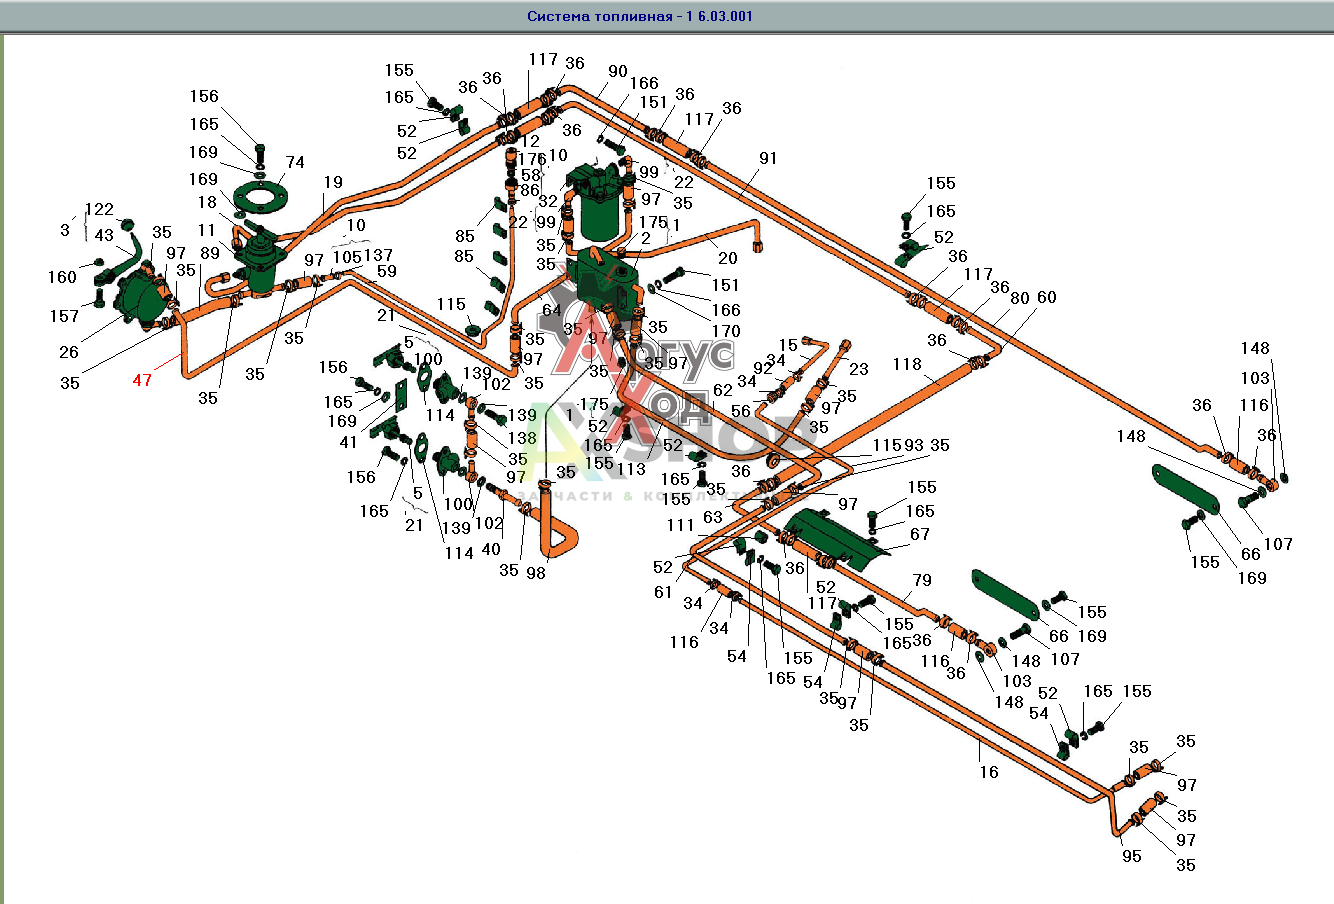
Task: Select part number 19 label
Action: tap(333, 182)
